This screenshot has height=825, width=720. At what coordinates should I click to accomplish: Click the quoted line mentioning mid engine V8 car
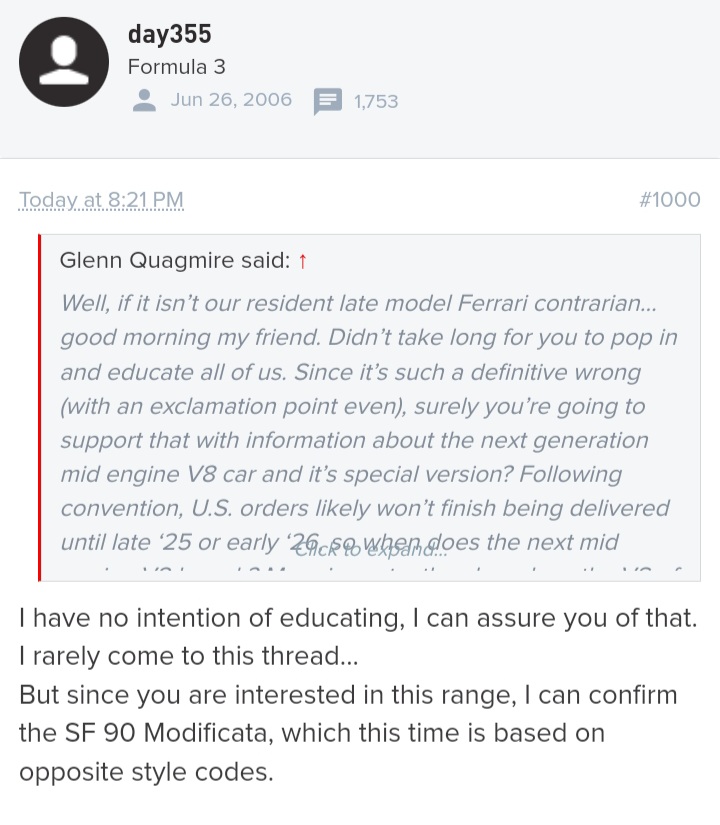(341, 475)
